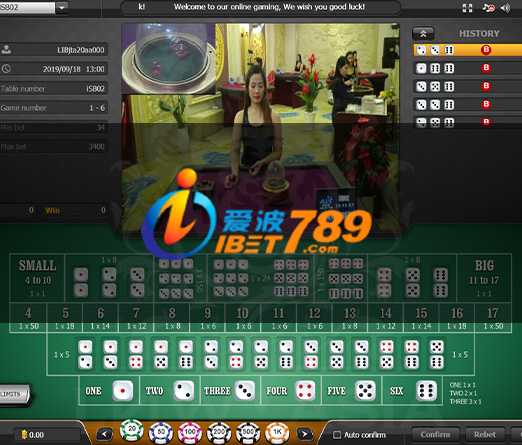Bet on single number FIVE

pos(352,390)
